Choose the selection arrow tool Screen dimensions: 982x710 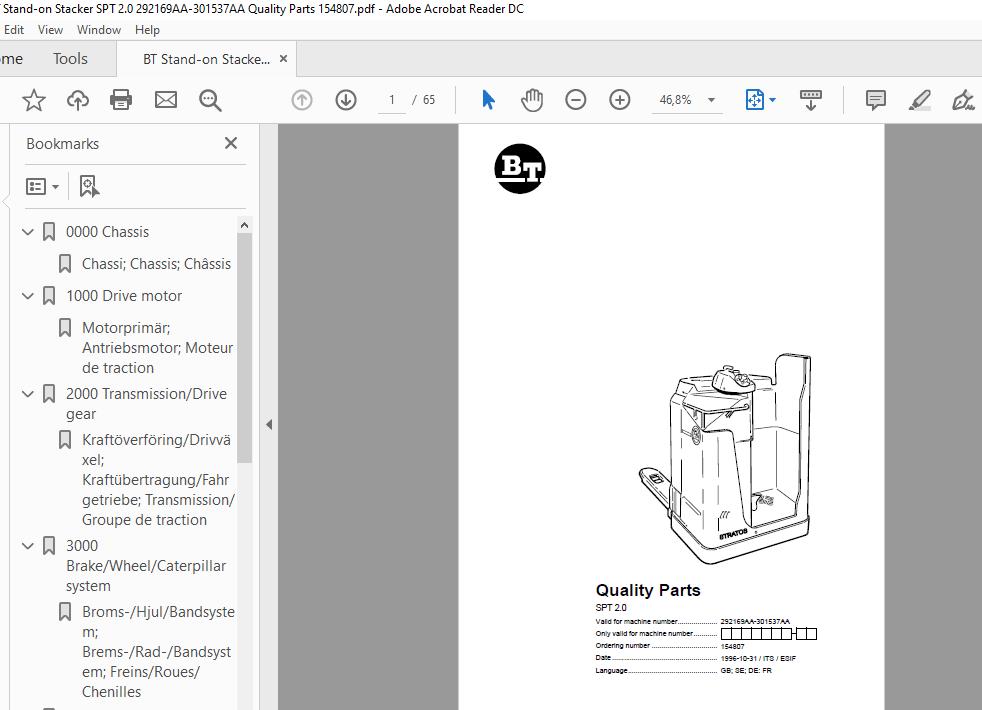[488, 100]
